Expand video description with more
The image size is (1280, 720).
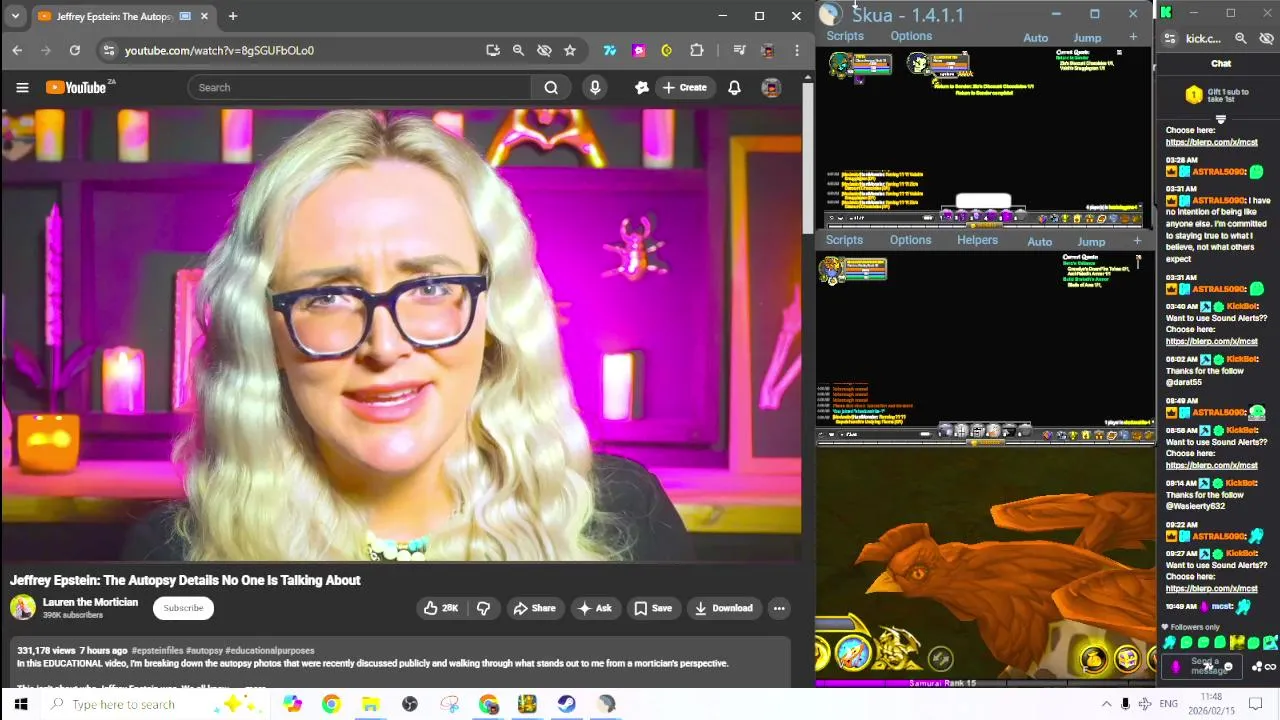[256, 687]
